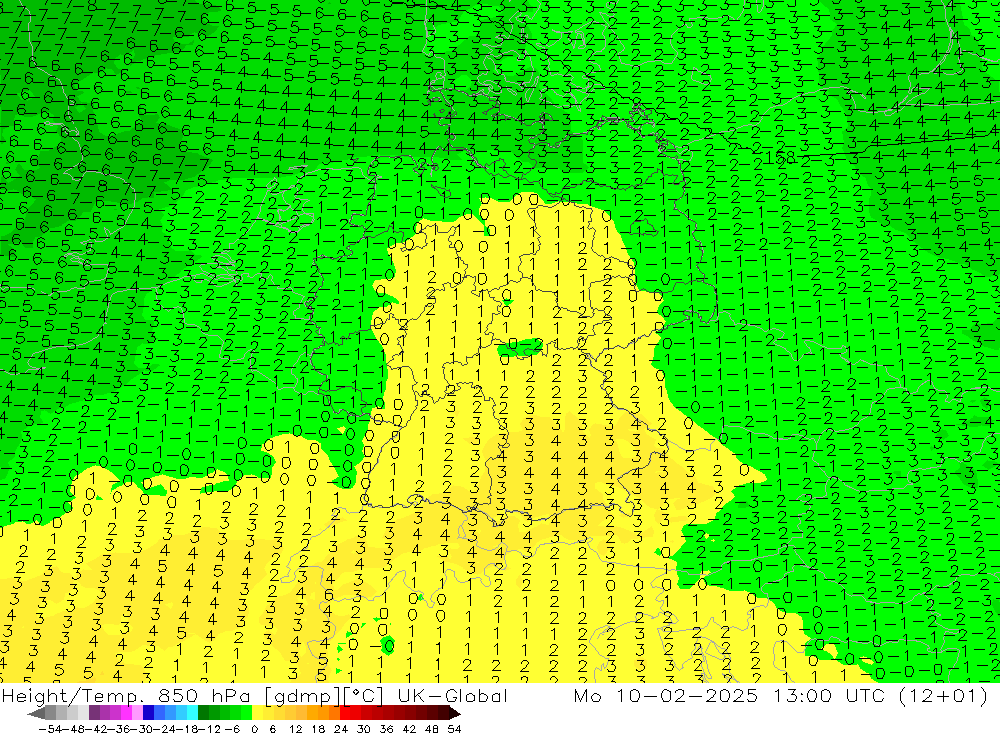Click the "-54" legend scale value
The image size is (1000, 733).
tap(50, 729)
